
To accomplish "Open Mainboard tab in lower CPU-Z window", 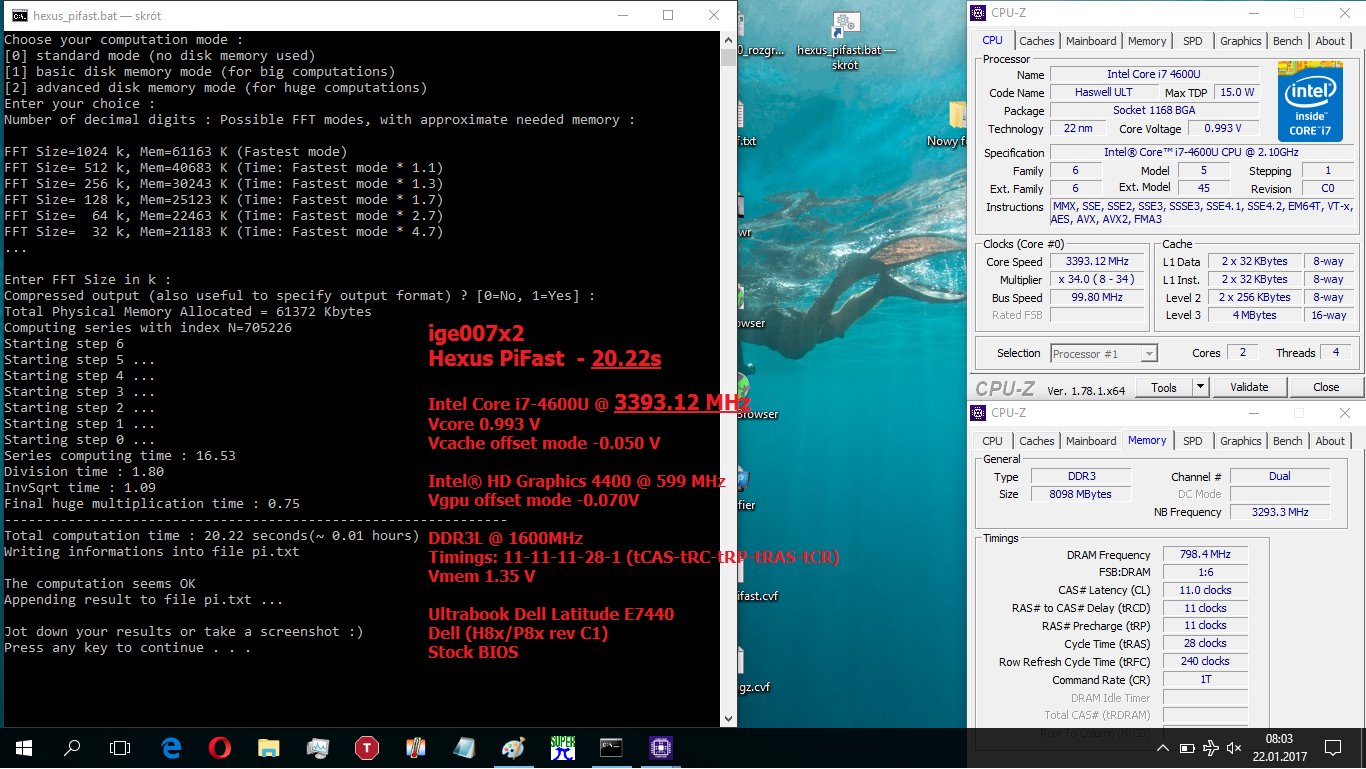I will (x=1091, y=441).
